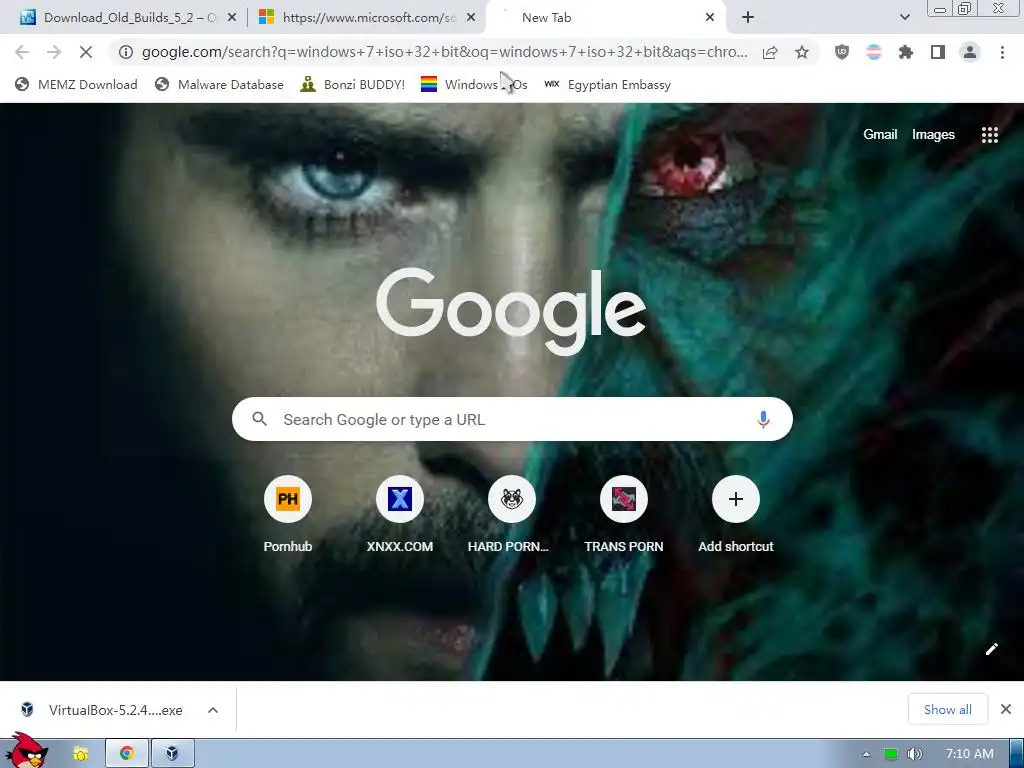Viewport: 1024px width, 768px height.
Task: Select the New Tab tab
Action: (x=547, y=18)
